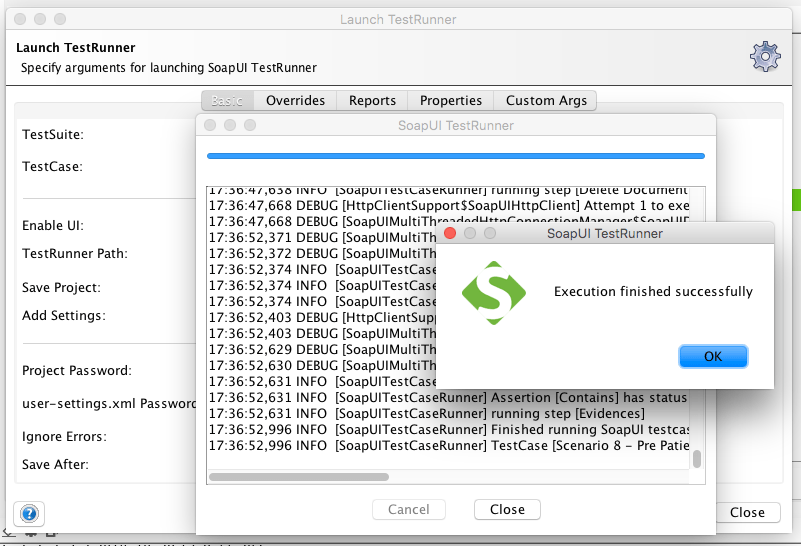Click the 'TestSuite:' label
Viewport: 801px width, 546px height.
pyautogui.click(x=53, y=135)
